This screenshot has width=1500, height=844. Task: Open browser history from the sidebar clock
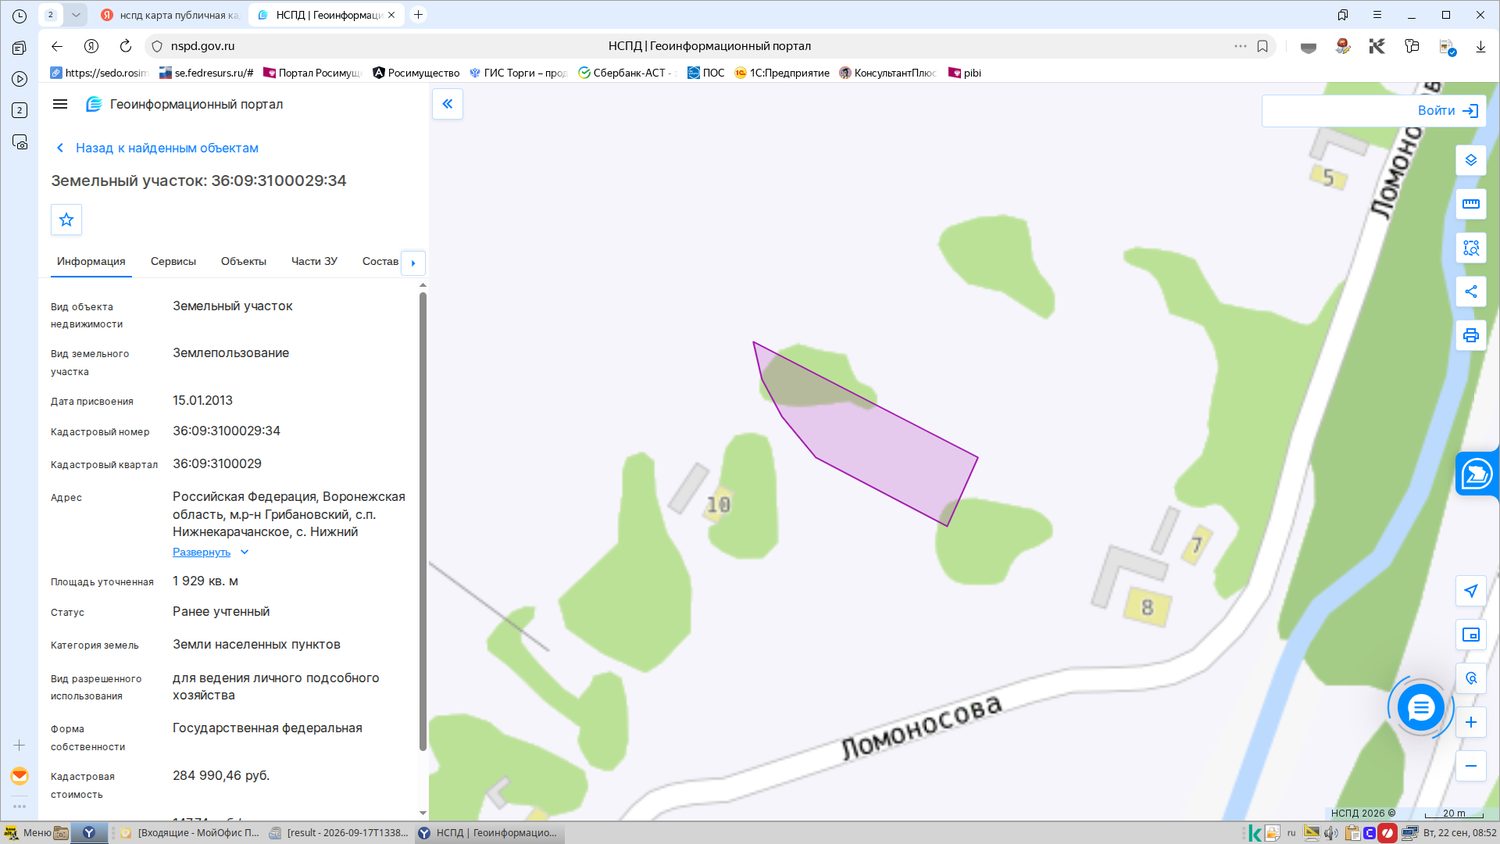click(x=19, y=16)
